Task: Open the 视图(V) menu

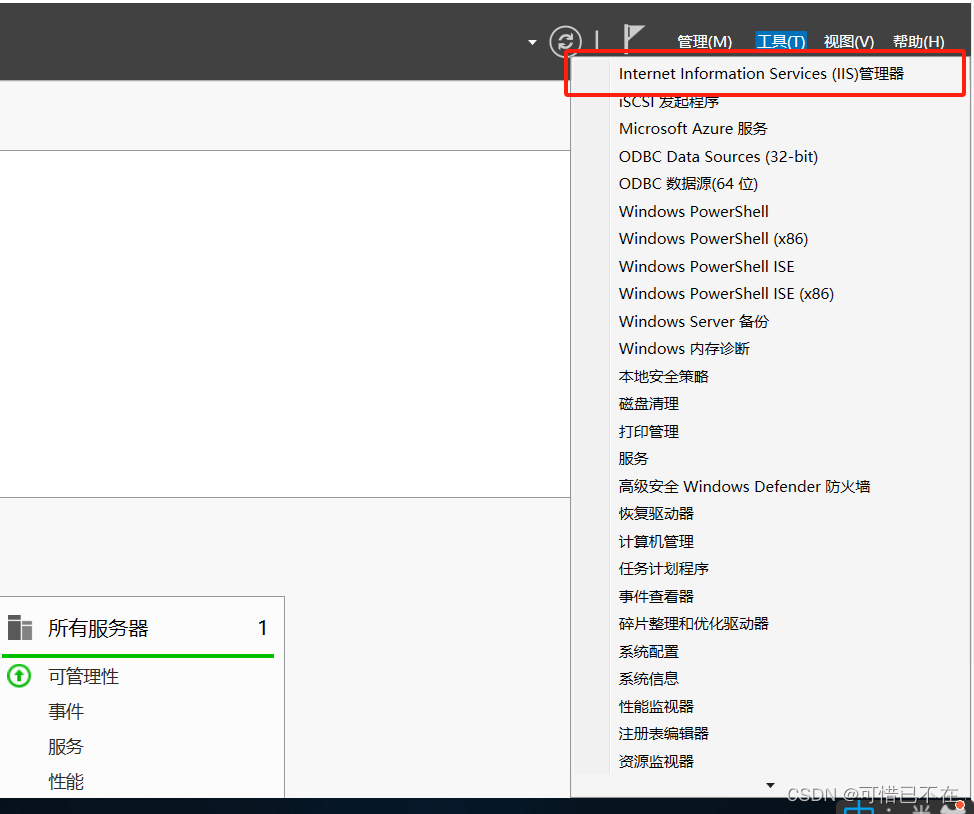Action: point(847,41)
